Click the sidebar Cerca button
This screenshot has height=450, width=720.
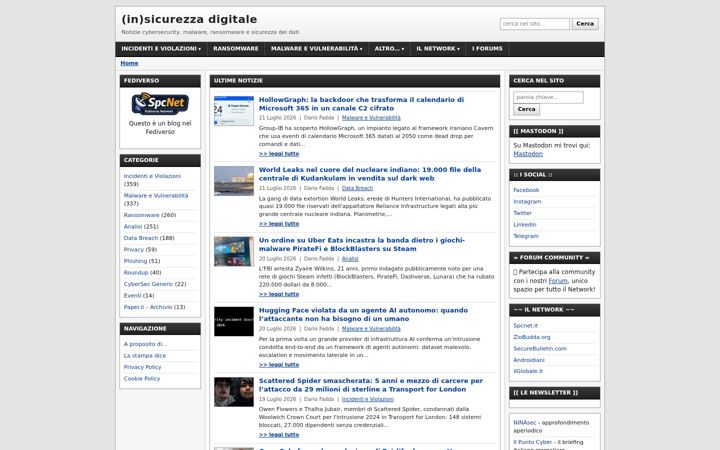(526, 109)
